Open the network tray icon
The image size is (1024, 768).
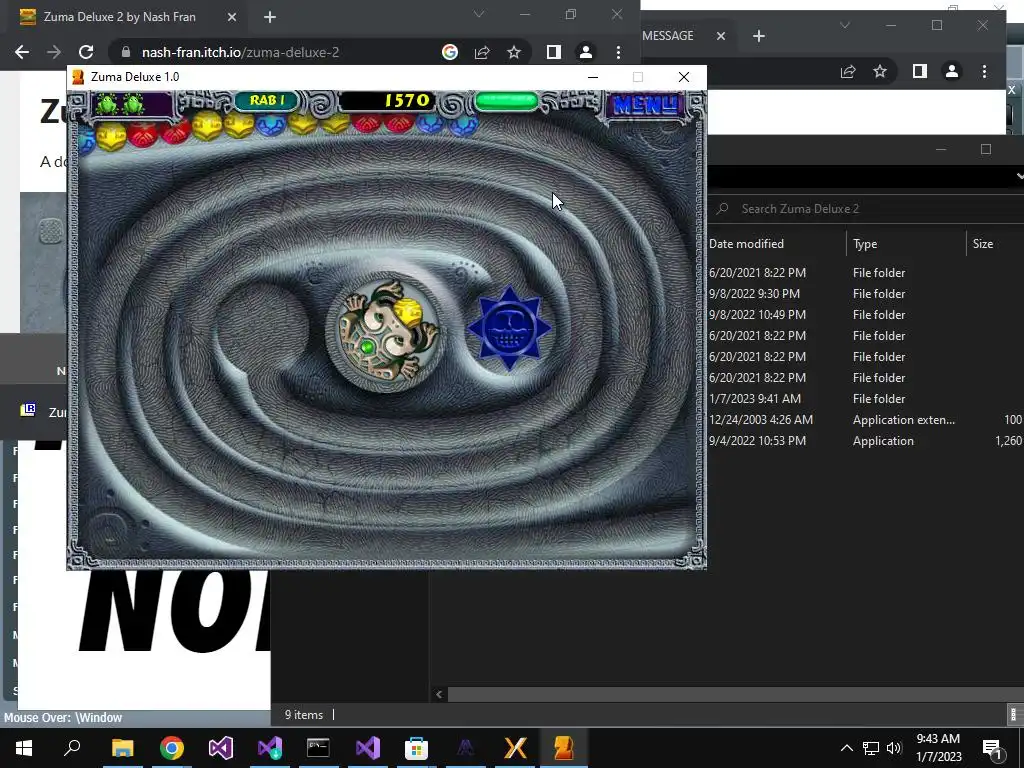[x=871, y=748]
